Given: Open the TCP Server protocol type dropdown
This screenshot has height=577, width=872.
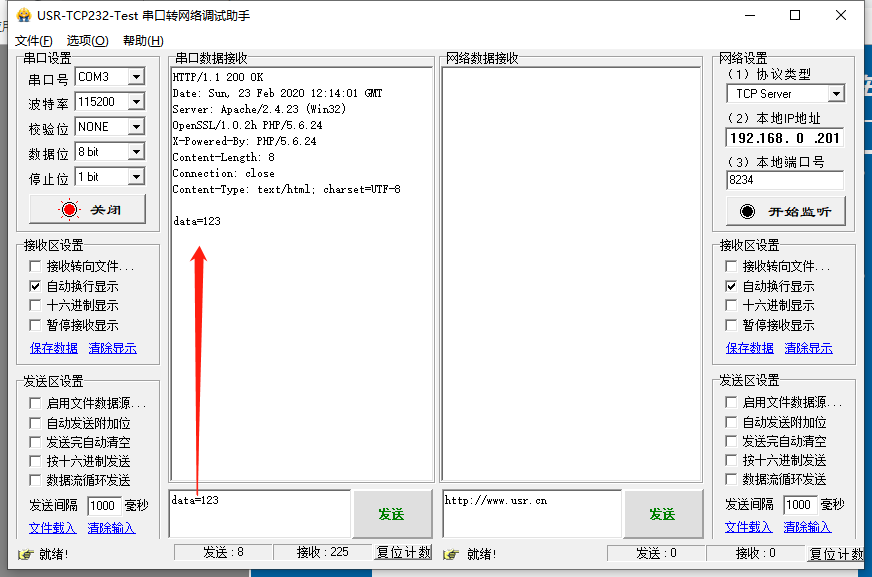Looking at the screenshot, I should click(836, 94).
